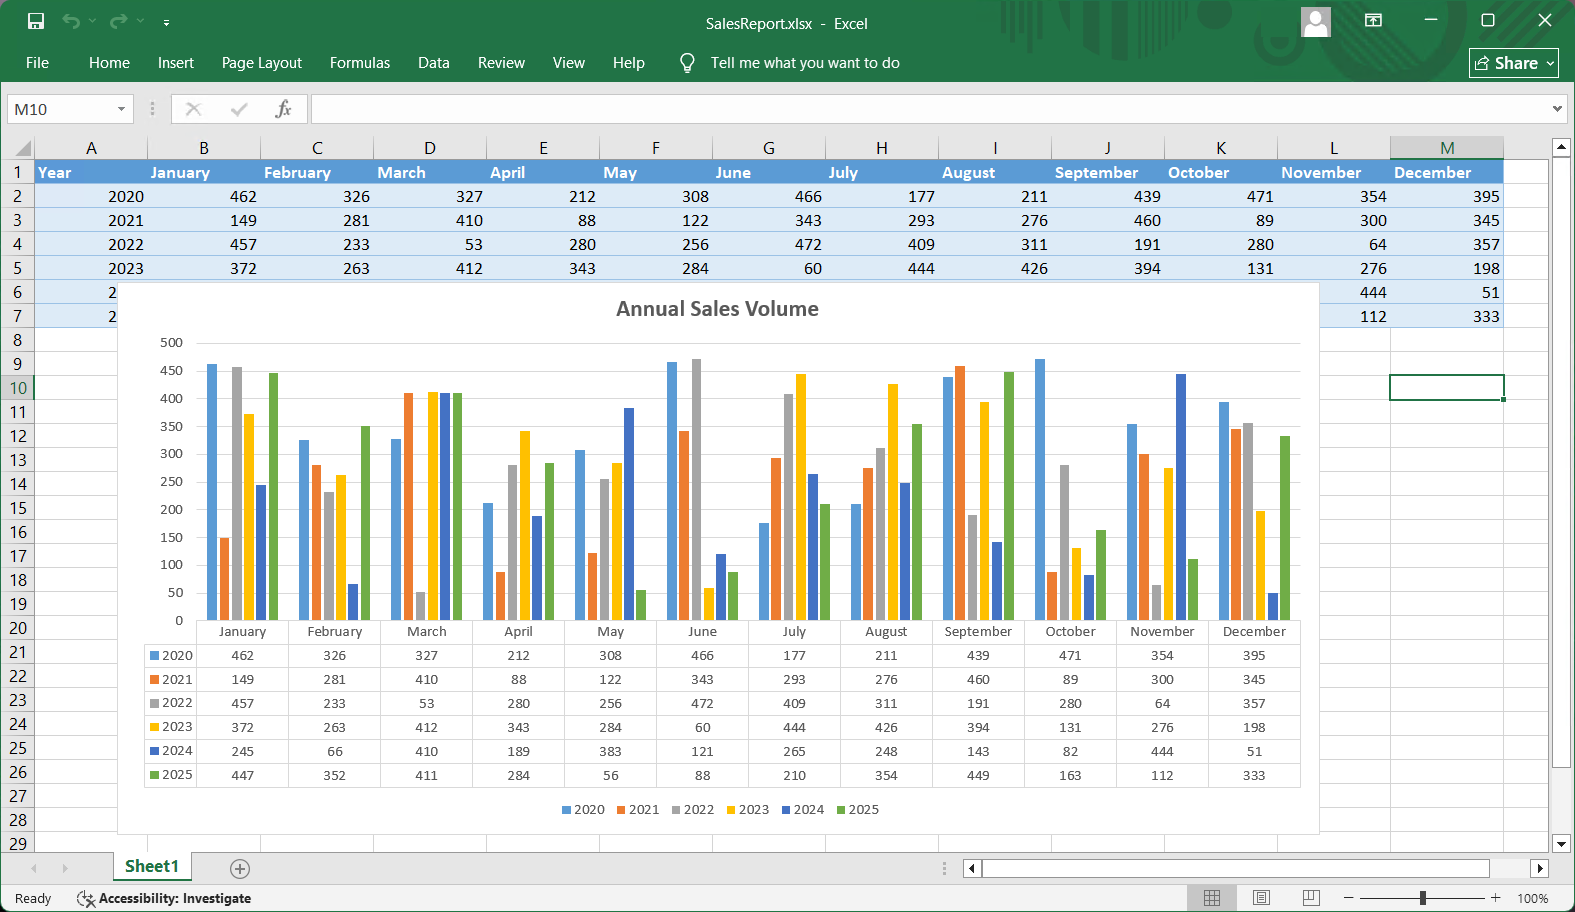Click the Share button
This screenshot has width=1575, height=912.
pyautogui.click(x=1513, y=63)
